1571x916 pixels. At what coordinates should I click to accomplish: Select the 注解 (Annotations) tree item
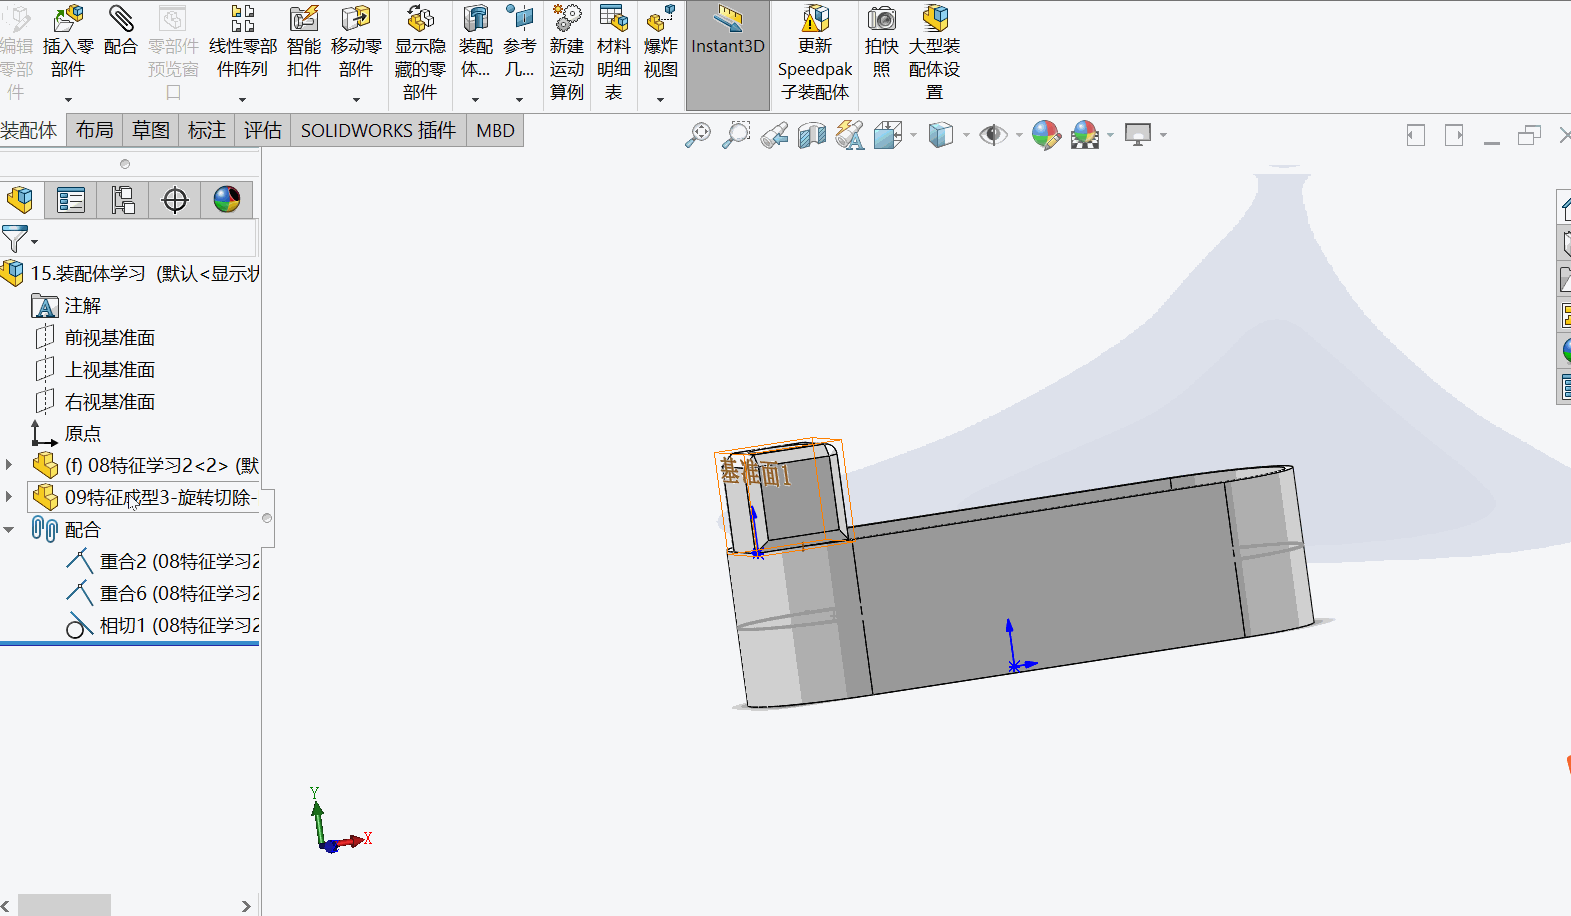83,306
